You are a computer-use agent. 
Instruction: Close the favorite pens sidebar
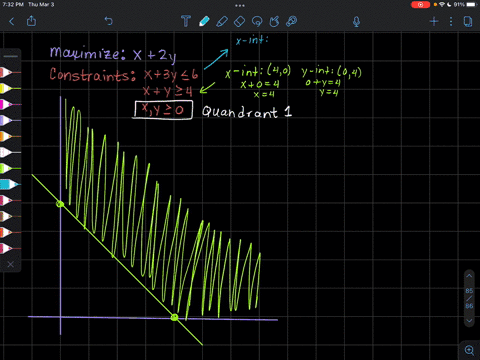(x=11, y=264)
